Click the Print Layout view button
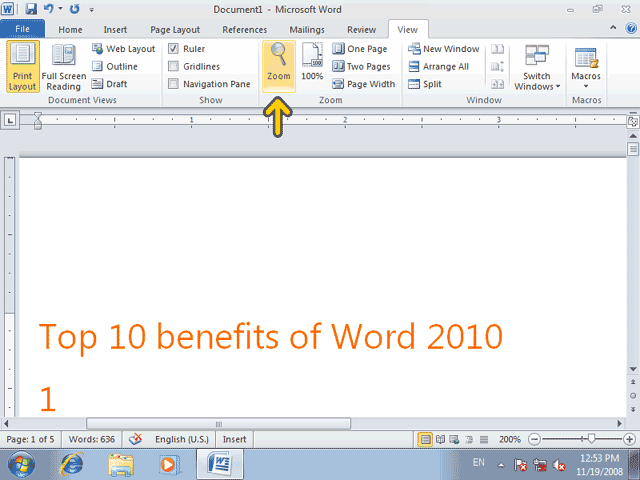The height and width of the screenshot is (480, 640). 23,67
